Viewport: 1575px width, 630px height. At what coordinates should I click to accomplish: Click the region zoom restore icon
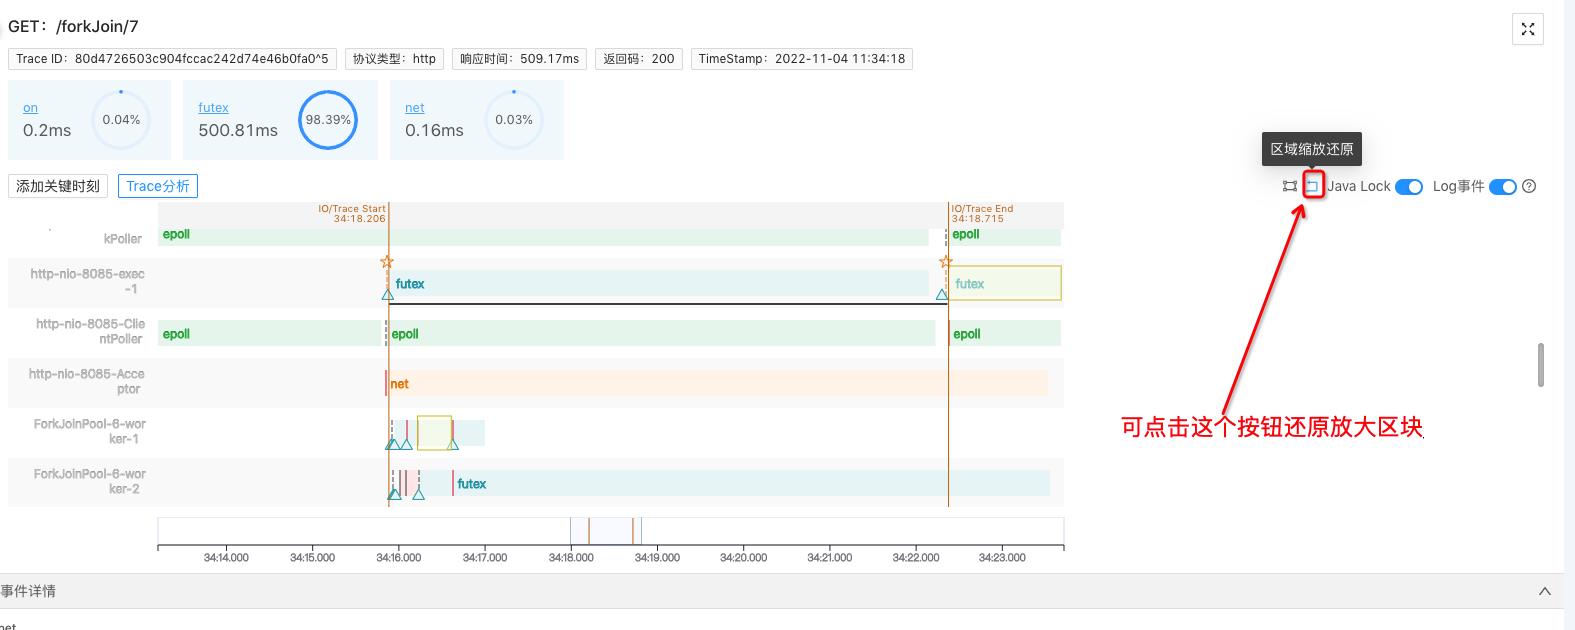click(1312, 186)
